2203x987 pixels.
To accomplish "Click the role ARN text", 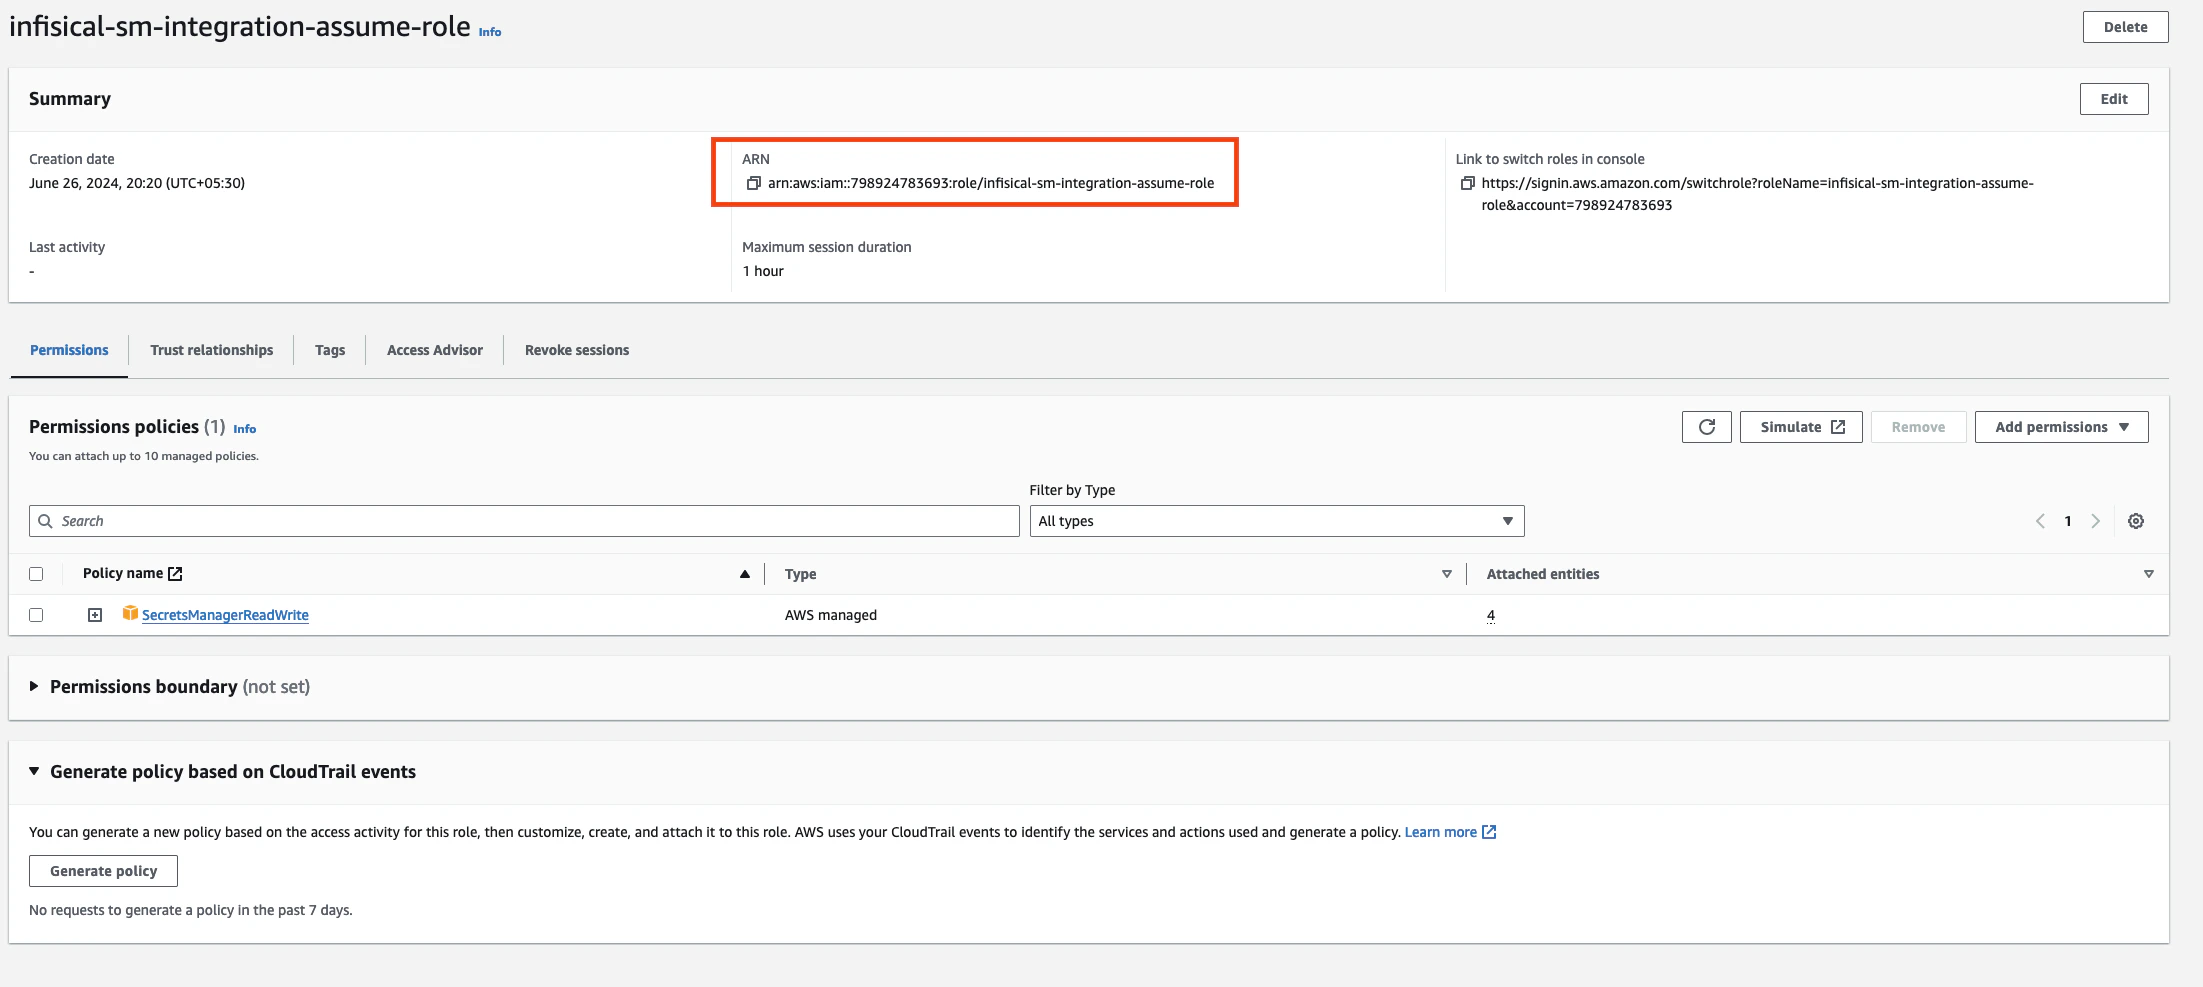I will tap(991, 183).
